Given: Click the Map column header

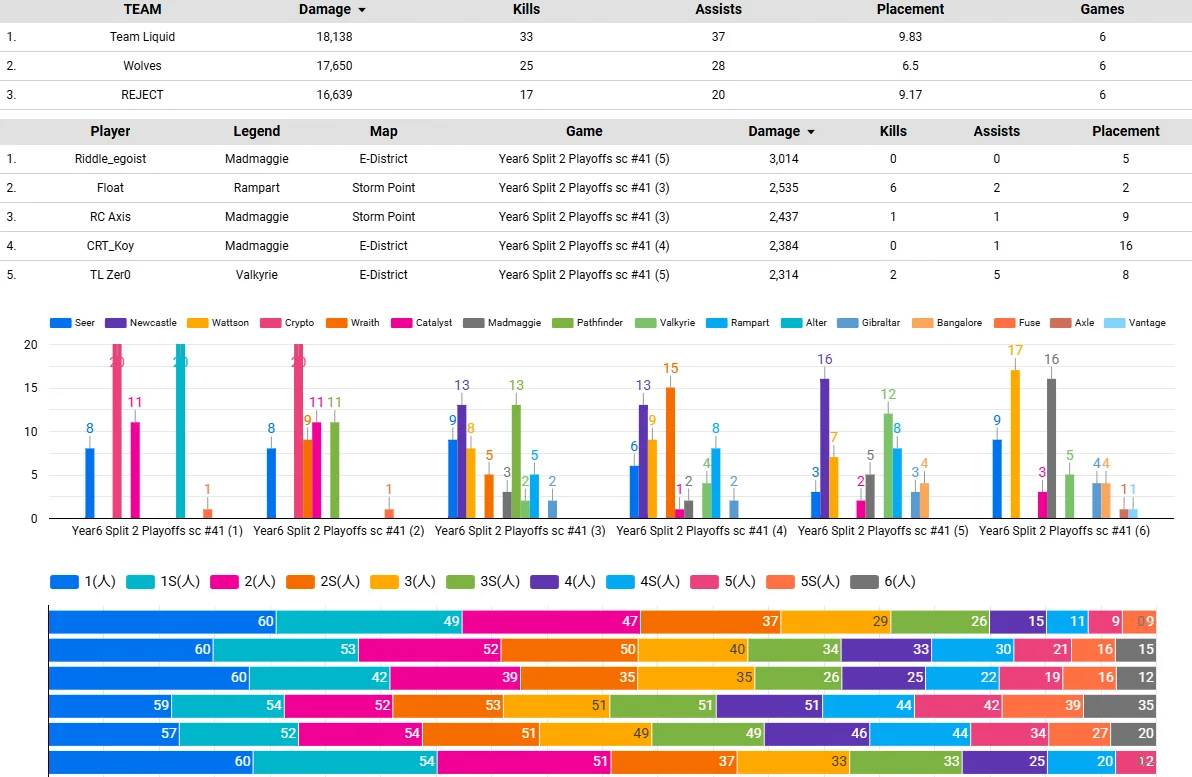Looking at the screenshot, I should pyautogui.click(x=383, y=131).
